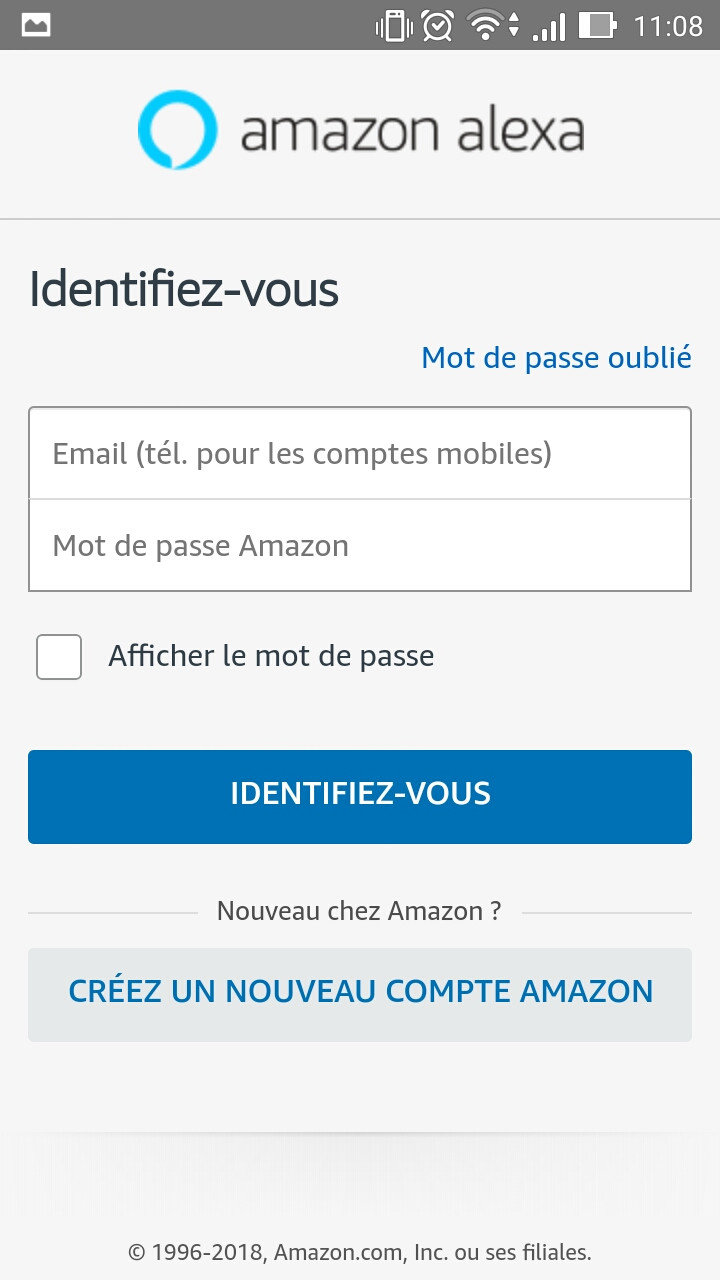Image resolution: width=720 pixels, height=1280 pixels.
Task: Tap the Amazon copyright footer text
Action: pos(360,1251)
